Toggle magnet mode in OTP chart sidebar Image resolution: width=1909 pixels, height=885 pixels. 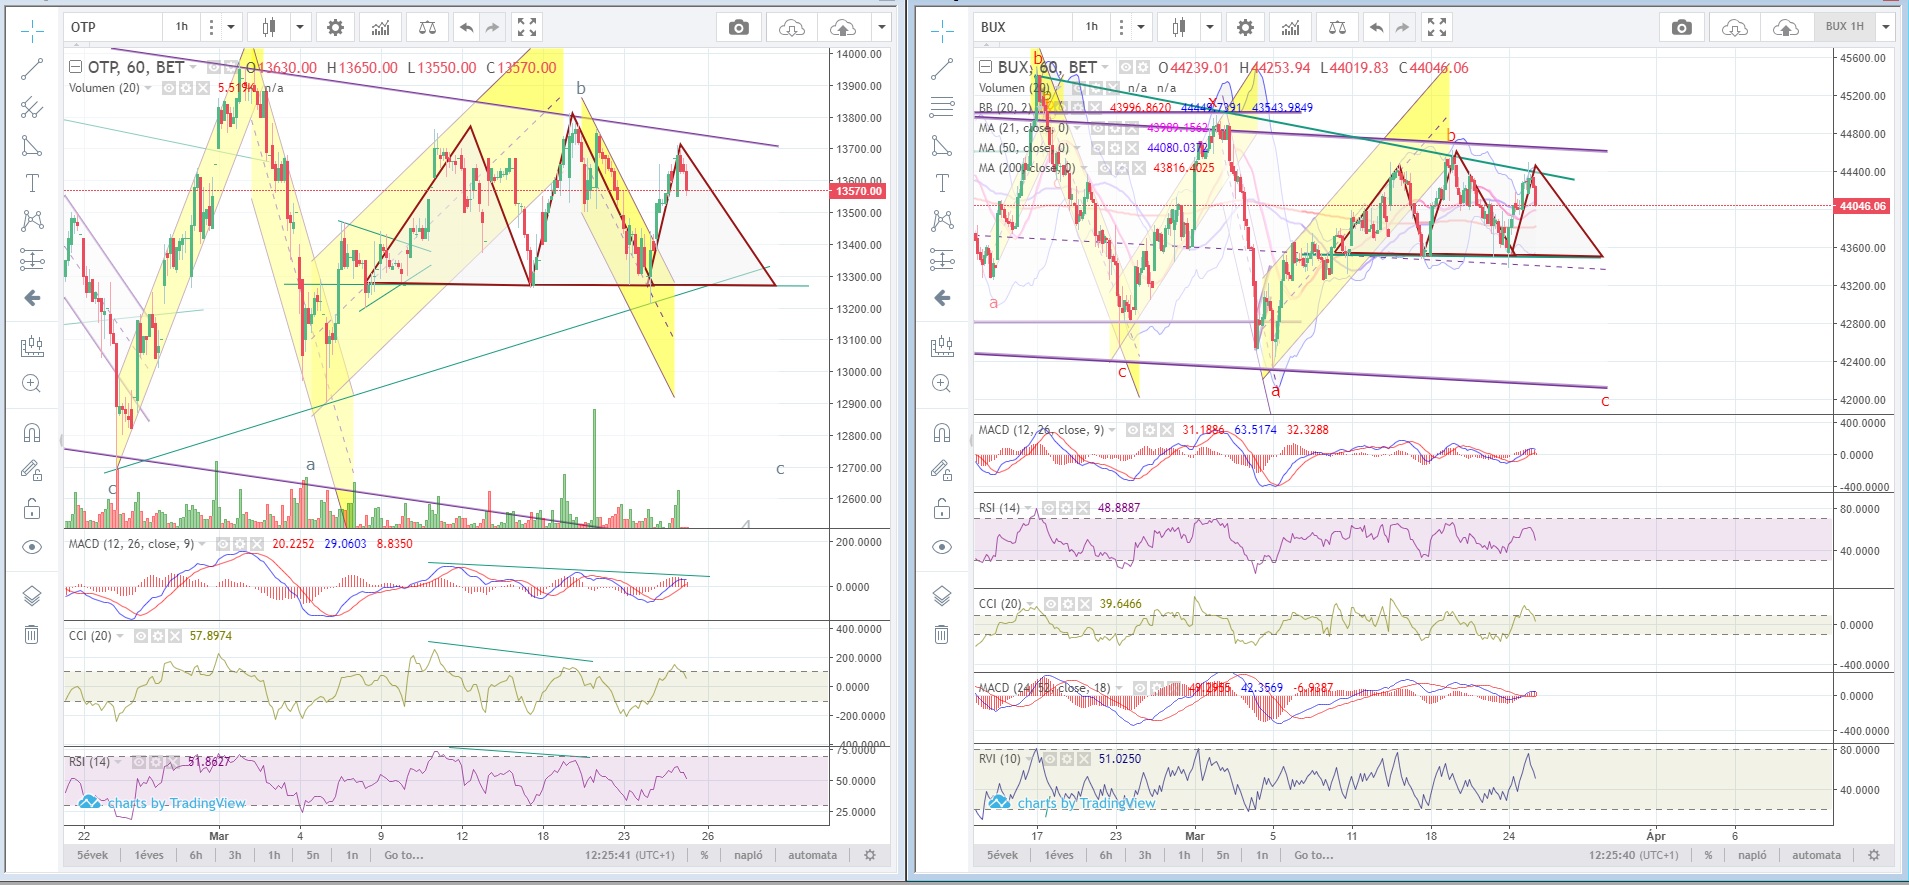coord(32,432)
